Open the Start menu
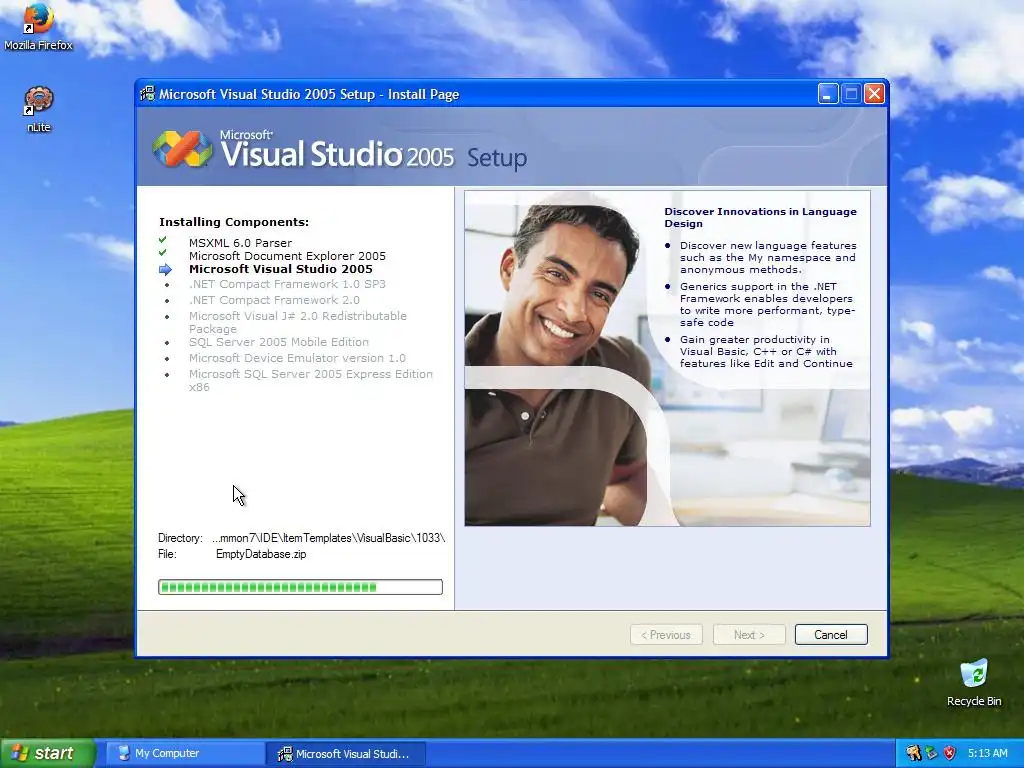Image resolution: width=1024 pixels, height=768 pixels. [48, 753]
